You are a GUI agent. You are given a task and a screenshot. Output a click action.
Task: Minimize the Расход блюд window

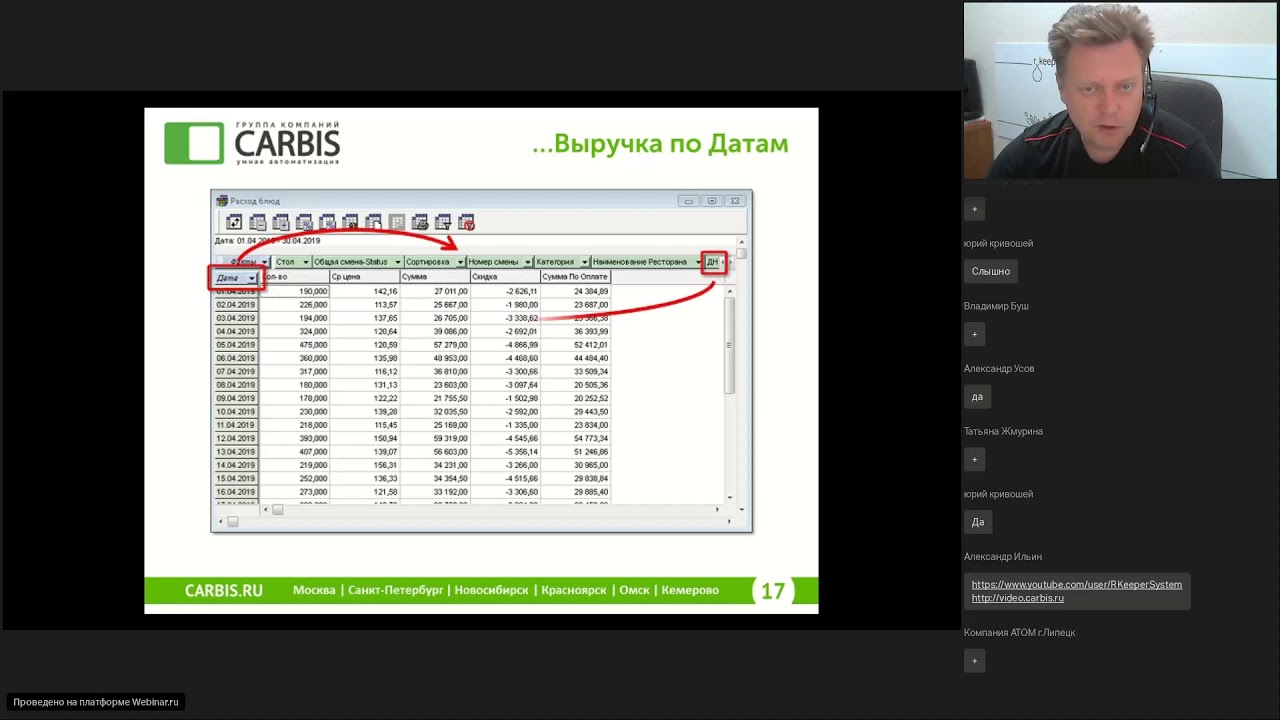[688, 201]
